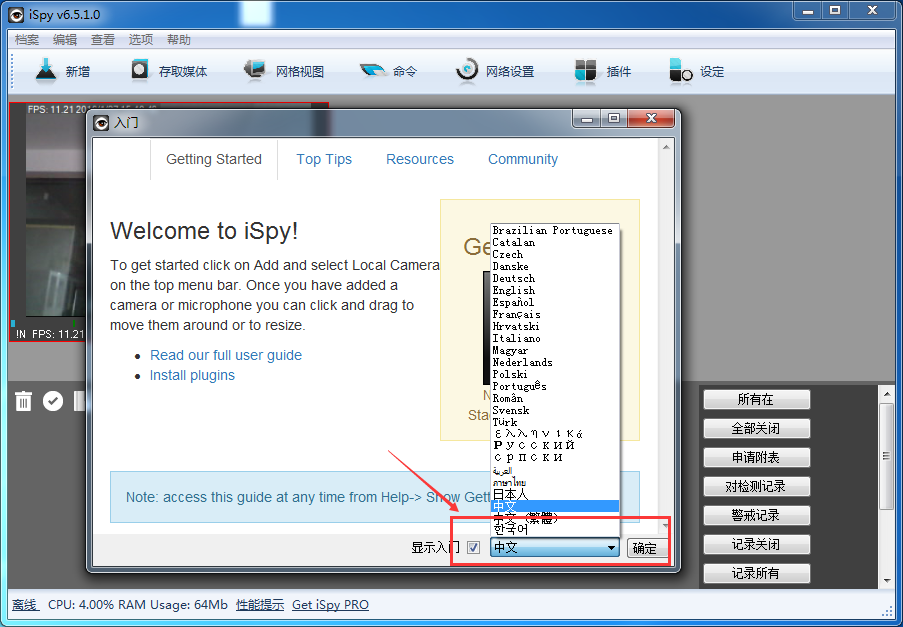This screenshot has width=903, height=627.
Task: Select Brazilian Portuguese in language list
Action: (x=555, y=230)
